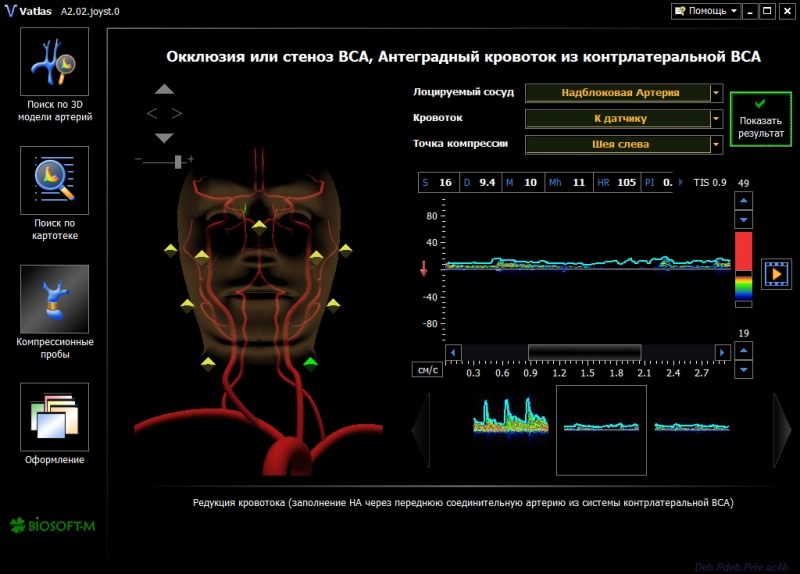Click Показать результат button
800x574 pixels.
tap(760, 120)
